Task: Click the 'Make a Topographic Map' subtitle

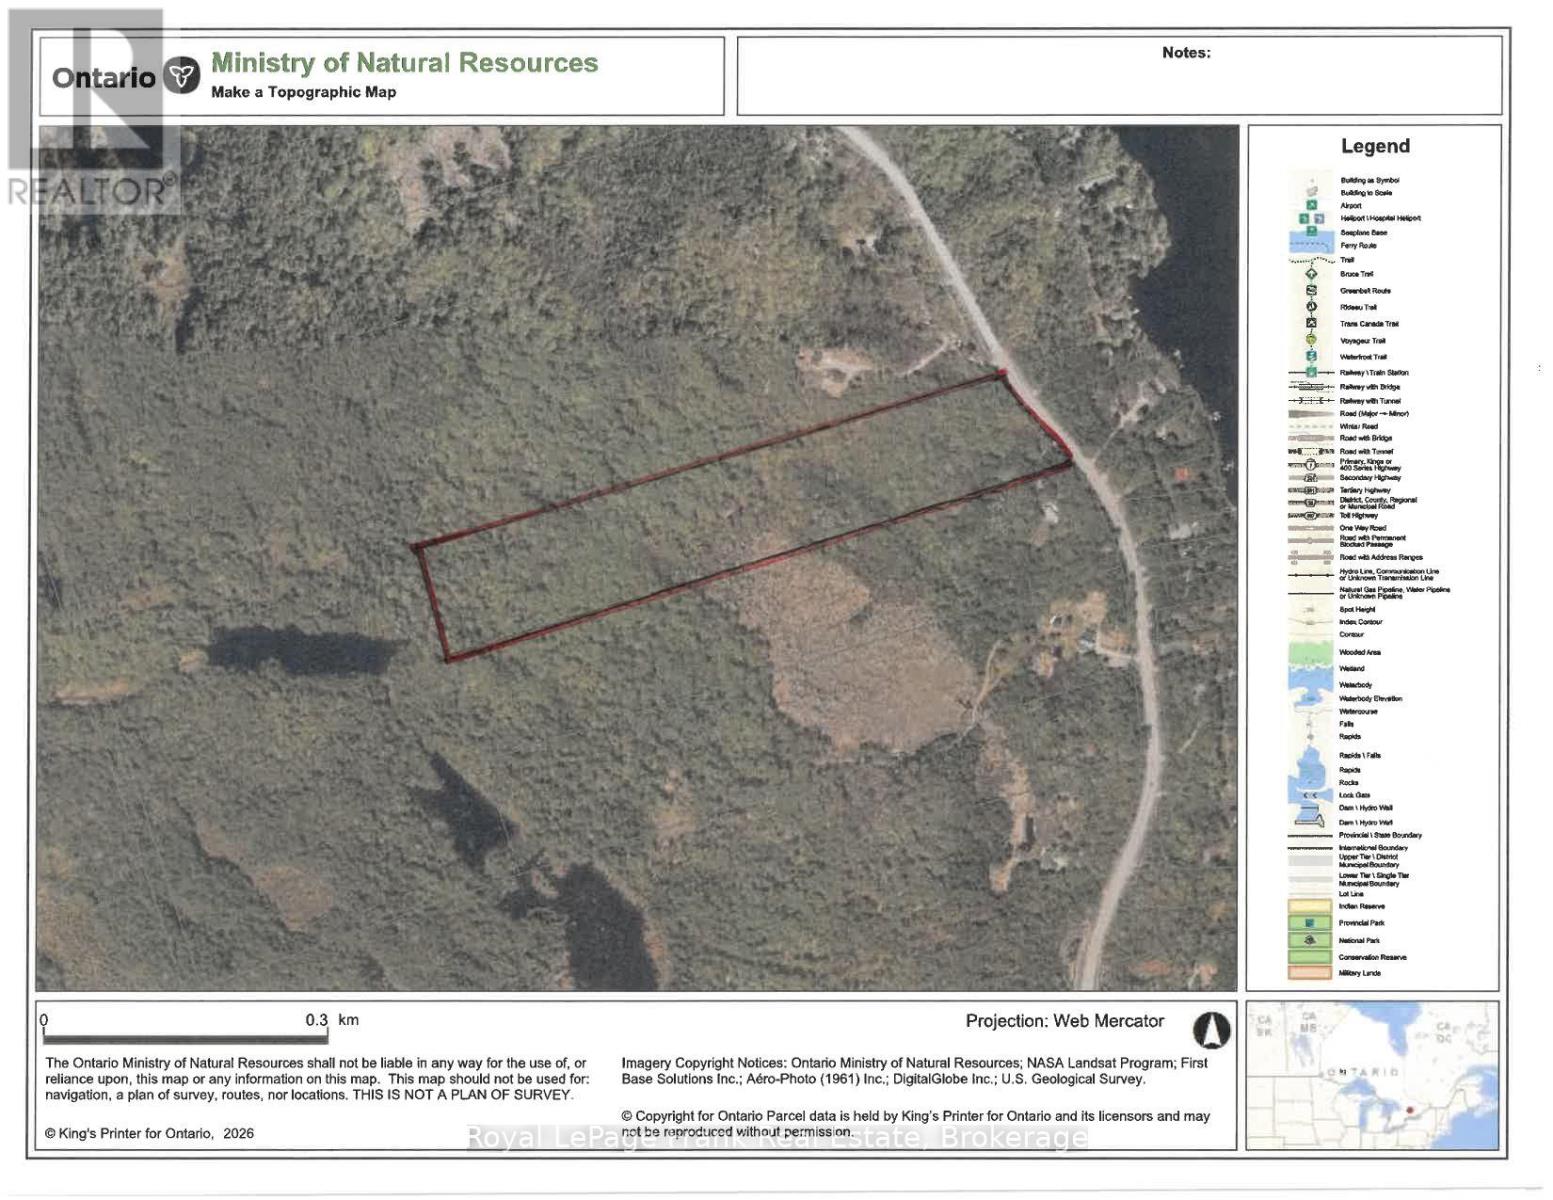Action: (303, 92)
